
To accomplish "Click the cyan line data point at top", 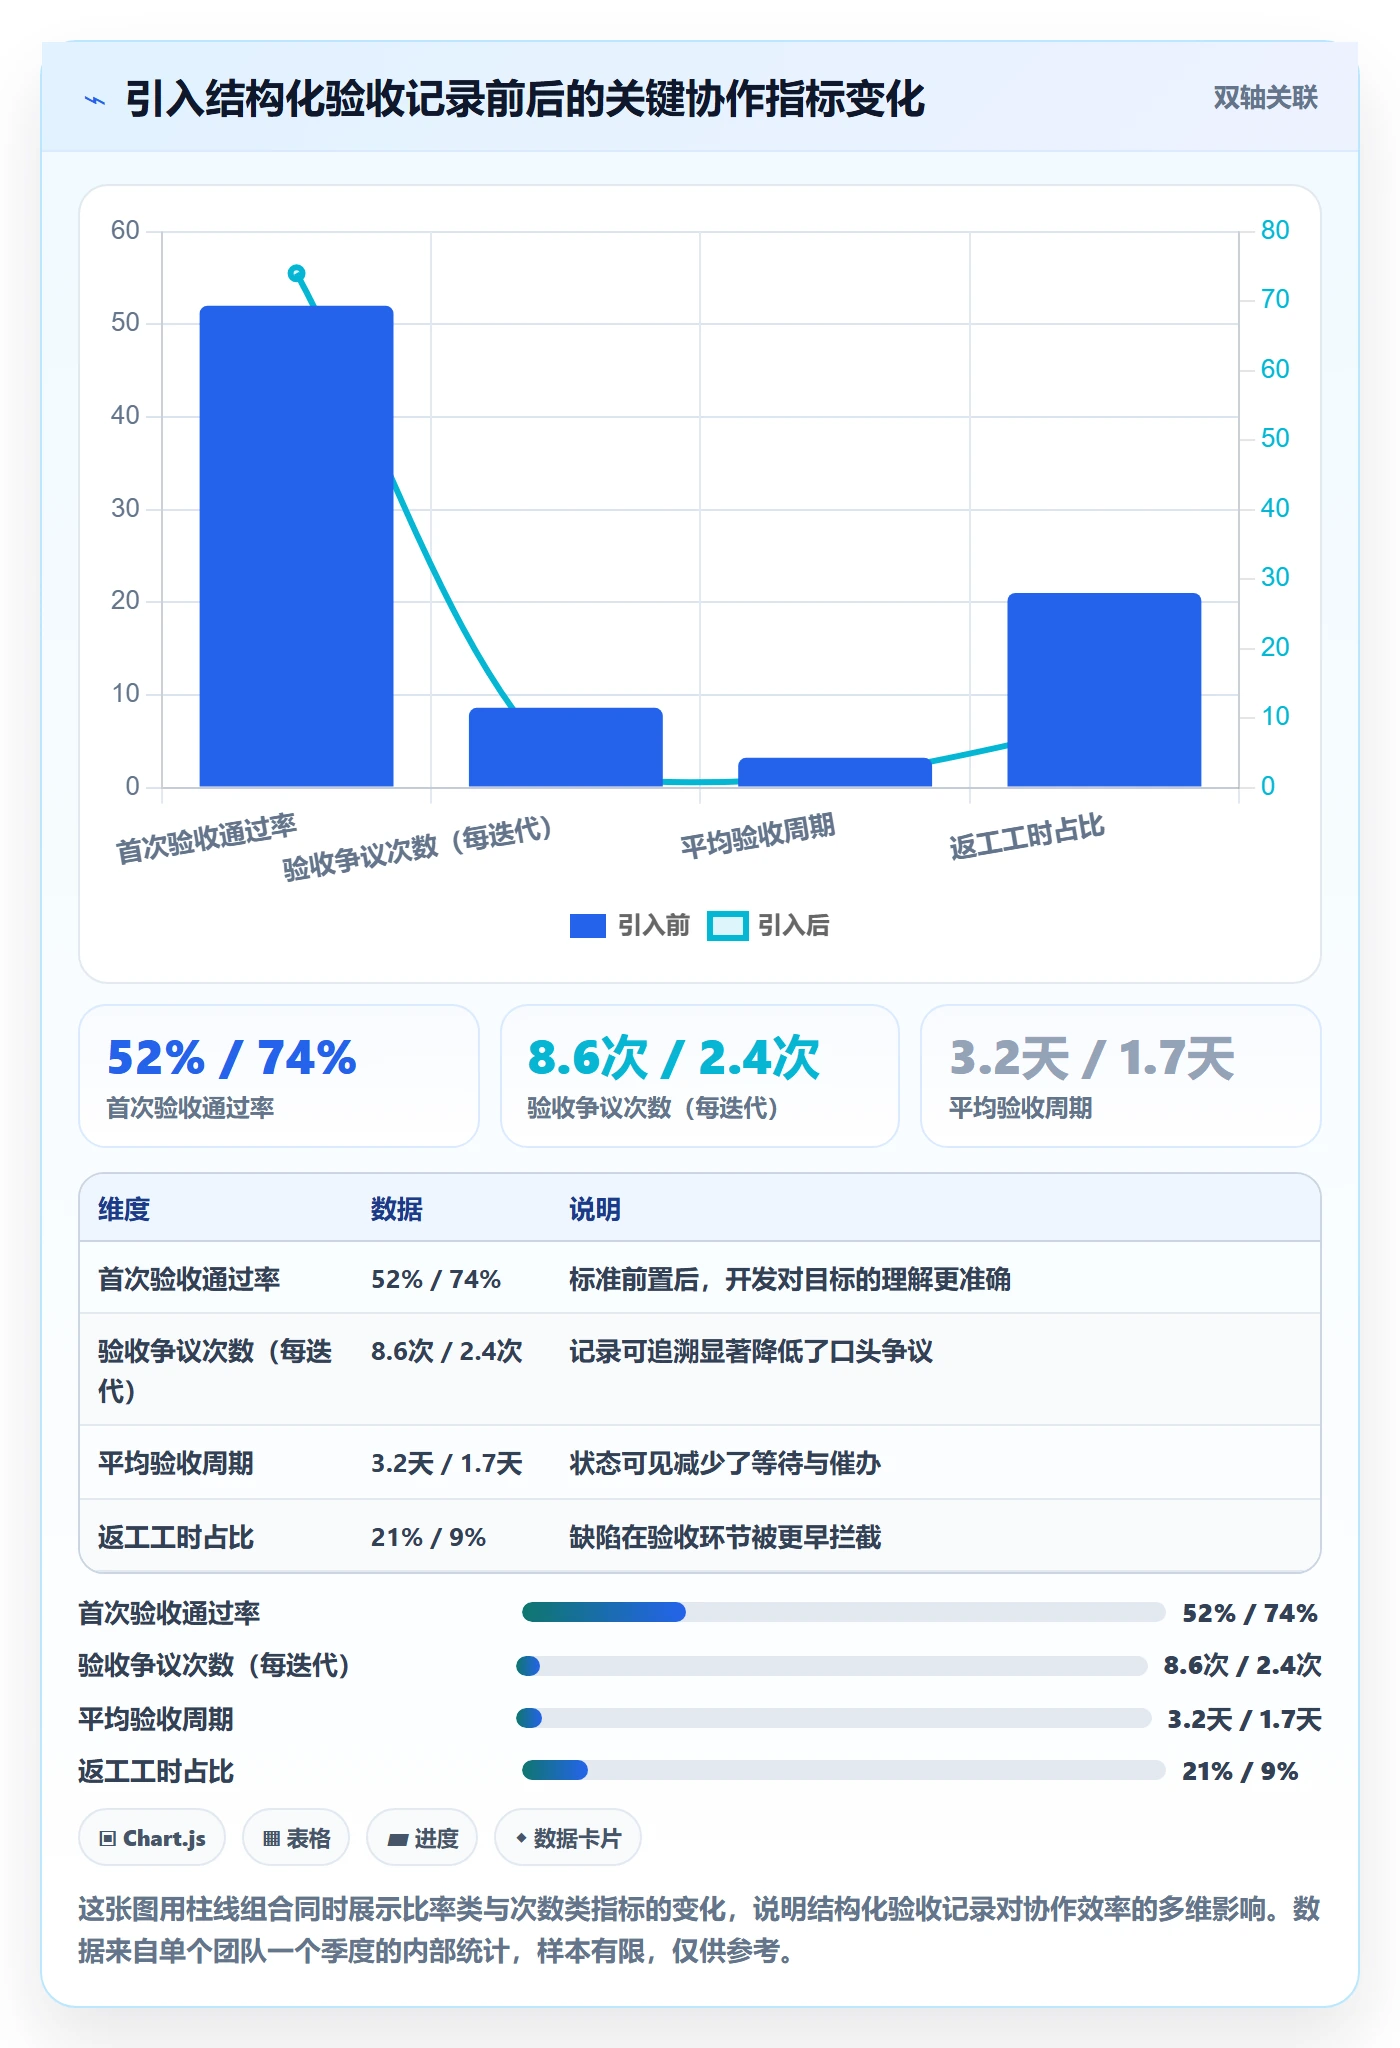I will pos(296,273).
